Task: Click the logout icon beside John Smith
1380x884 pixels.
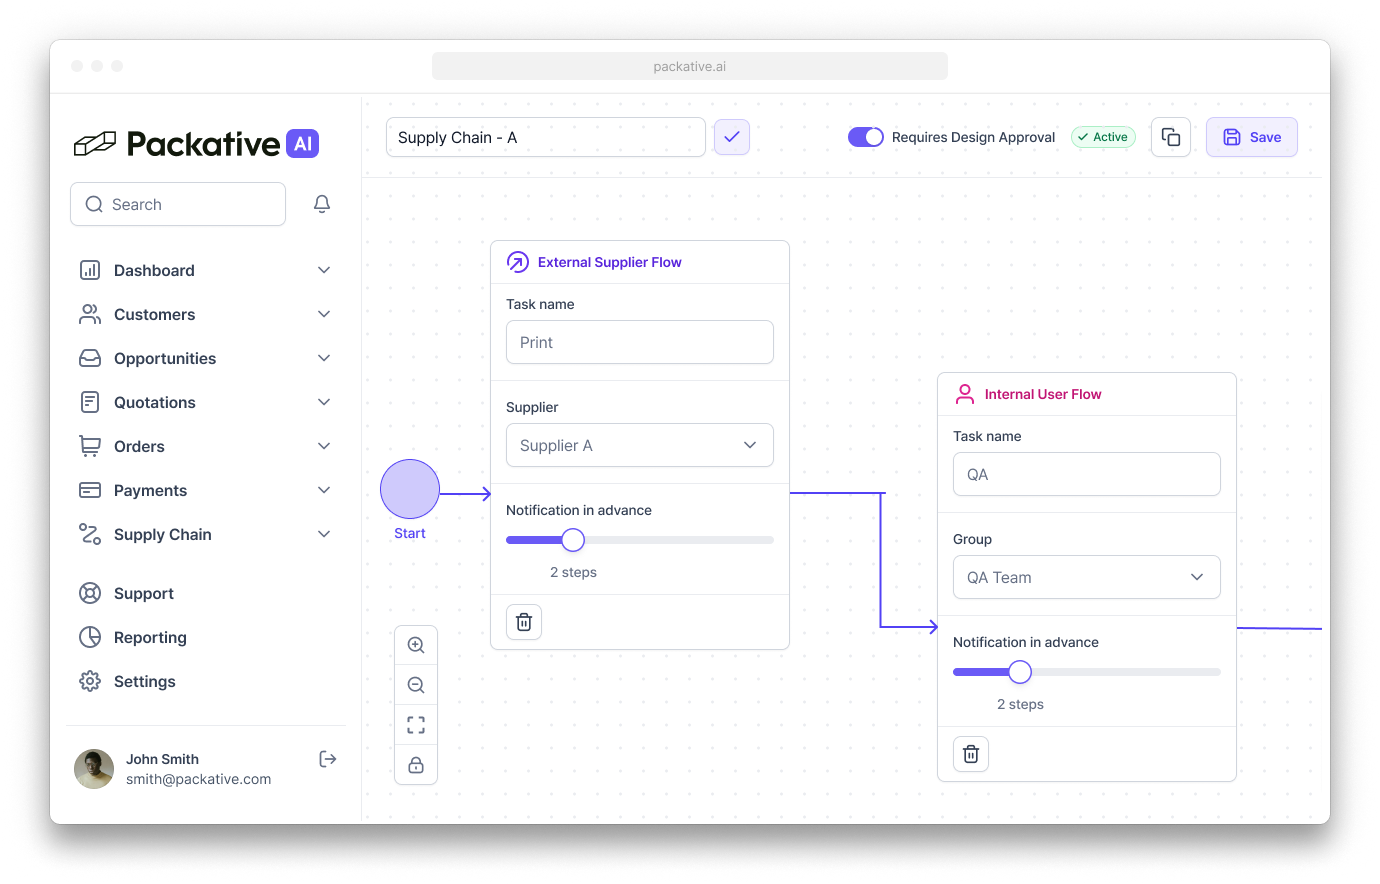Action: pyautogui.click(x=327, y=759)
